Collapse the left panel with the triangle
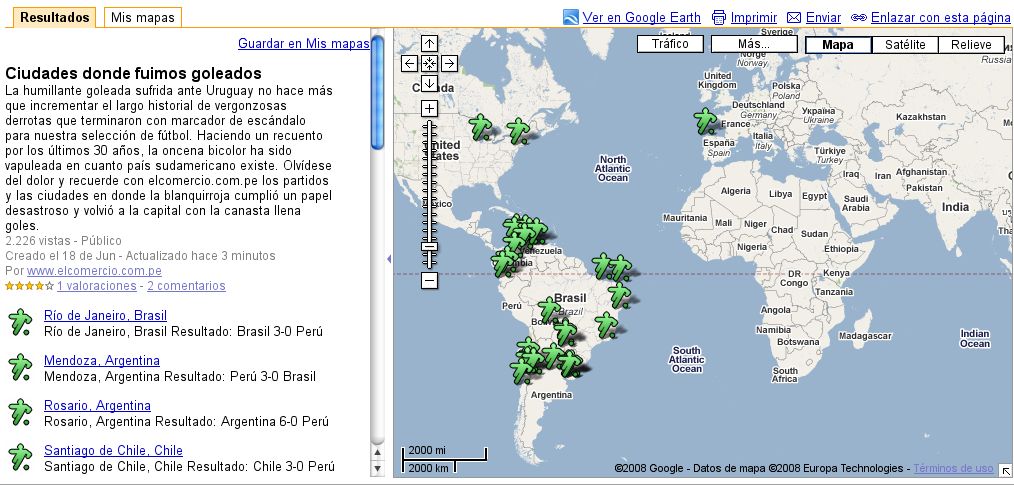 point(389,259)
